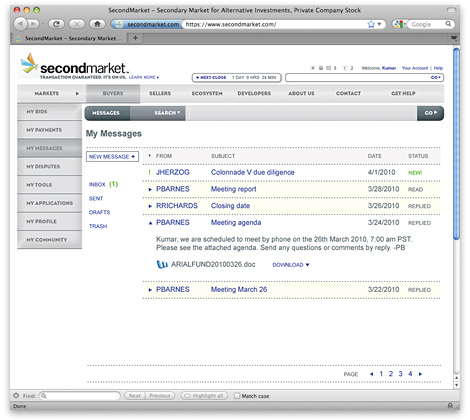Click the lock icon in status bar

(450, 406)
